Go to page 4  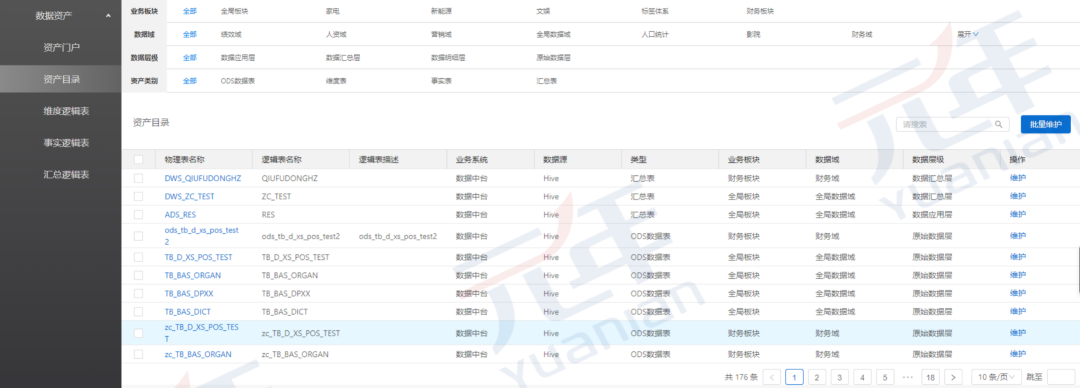(862, 377)
